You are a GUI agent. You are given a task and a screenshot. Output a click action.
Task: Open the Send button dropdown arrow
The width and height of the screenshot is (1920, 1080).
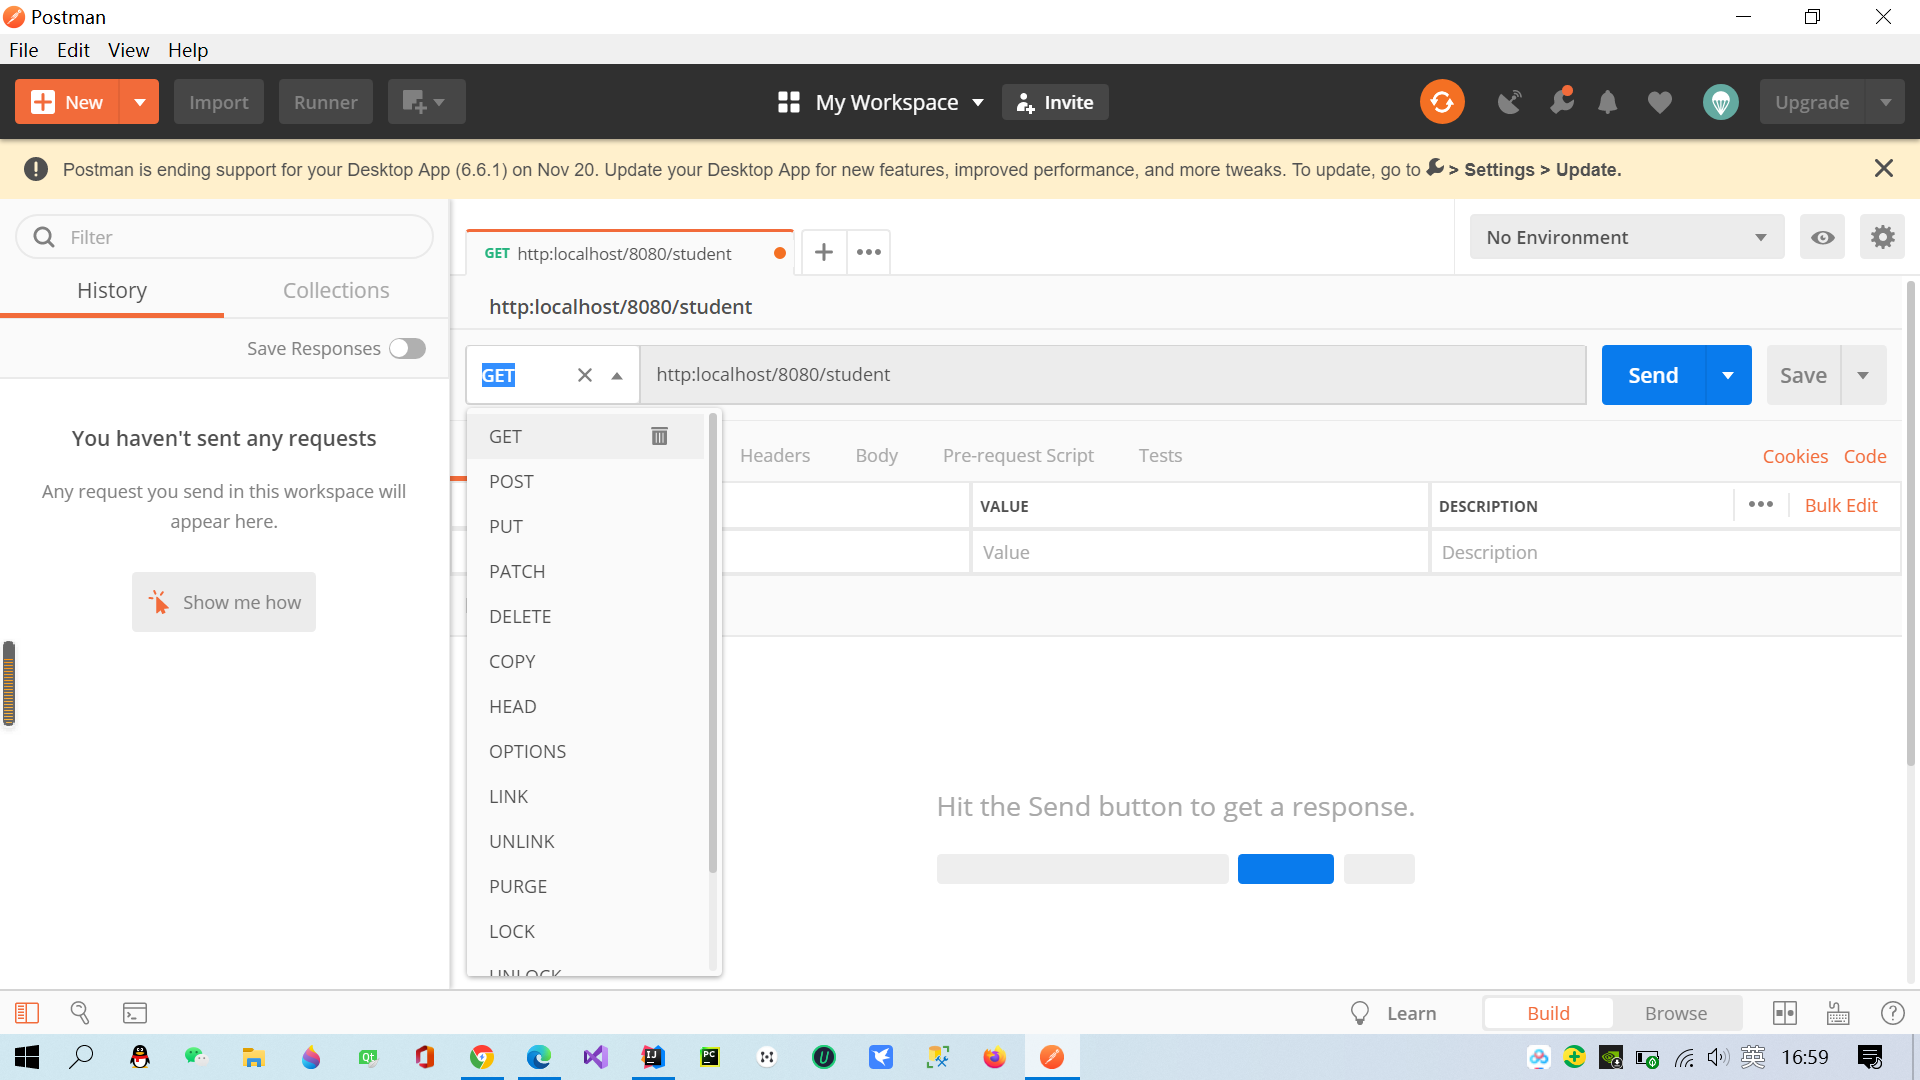pos(1728,375)
